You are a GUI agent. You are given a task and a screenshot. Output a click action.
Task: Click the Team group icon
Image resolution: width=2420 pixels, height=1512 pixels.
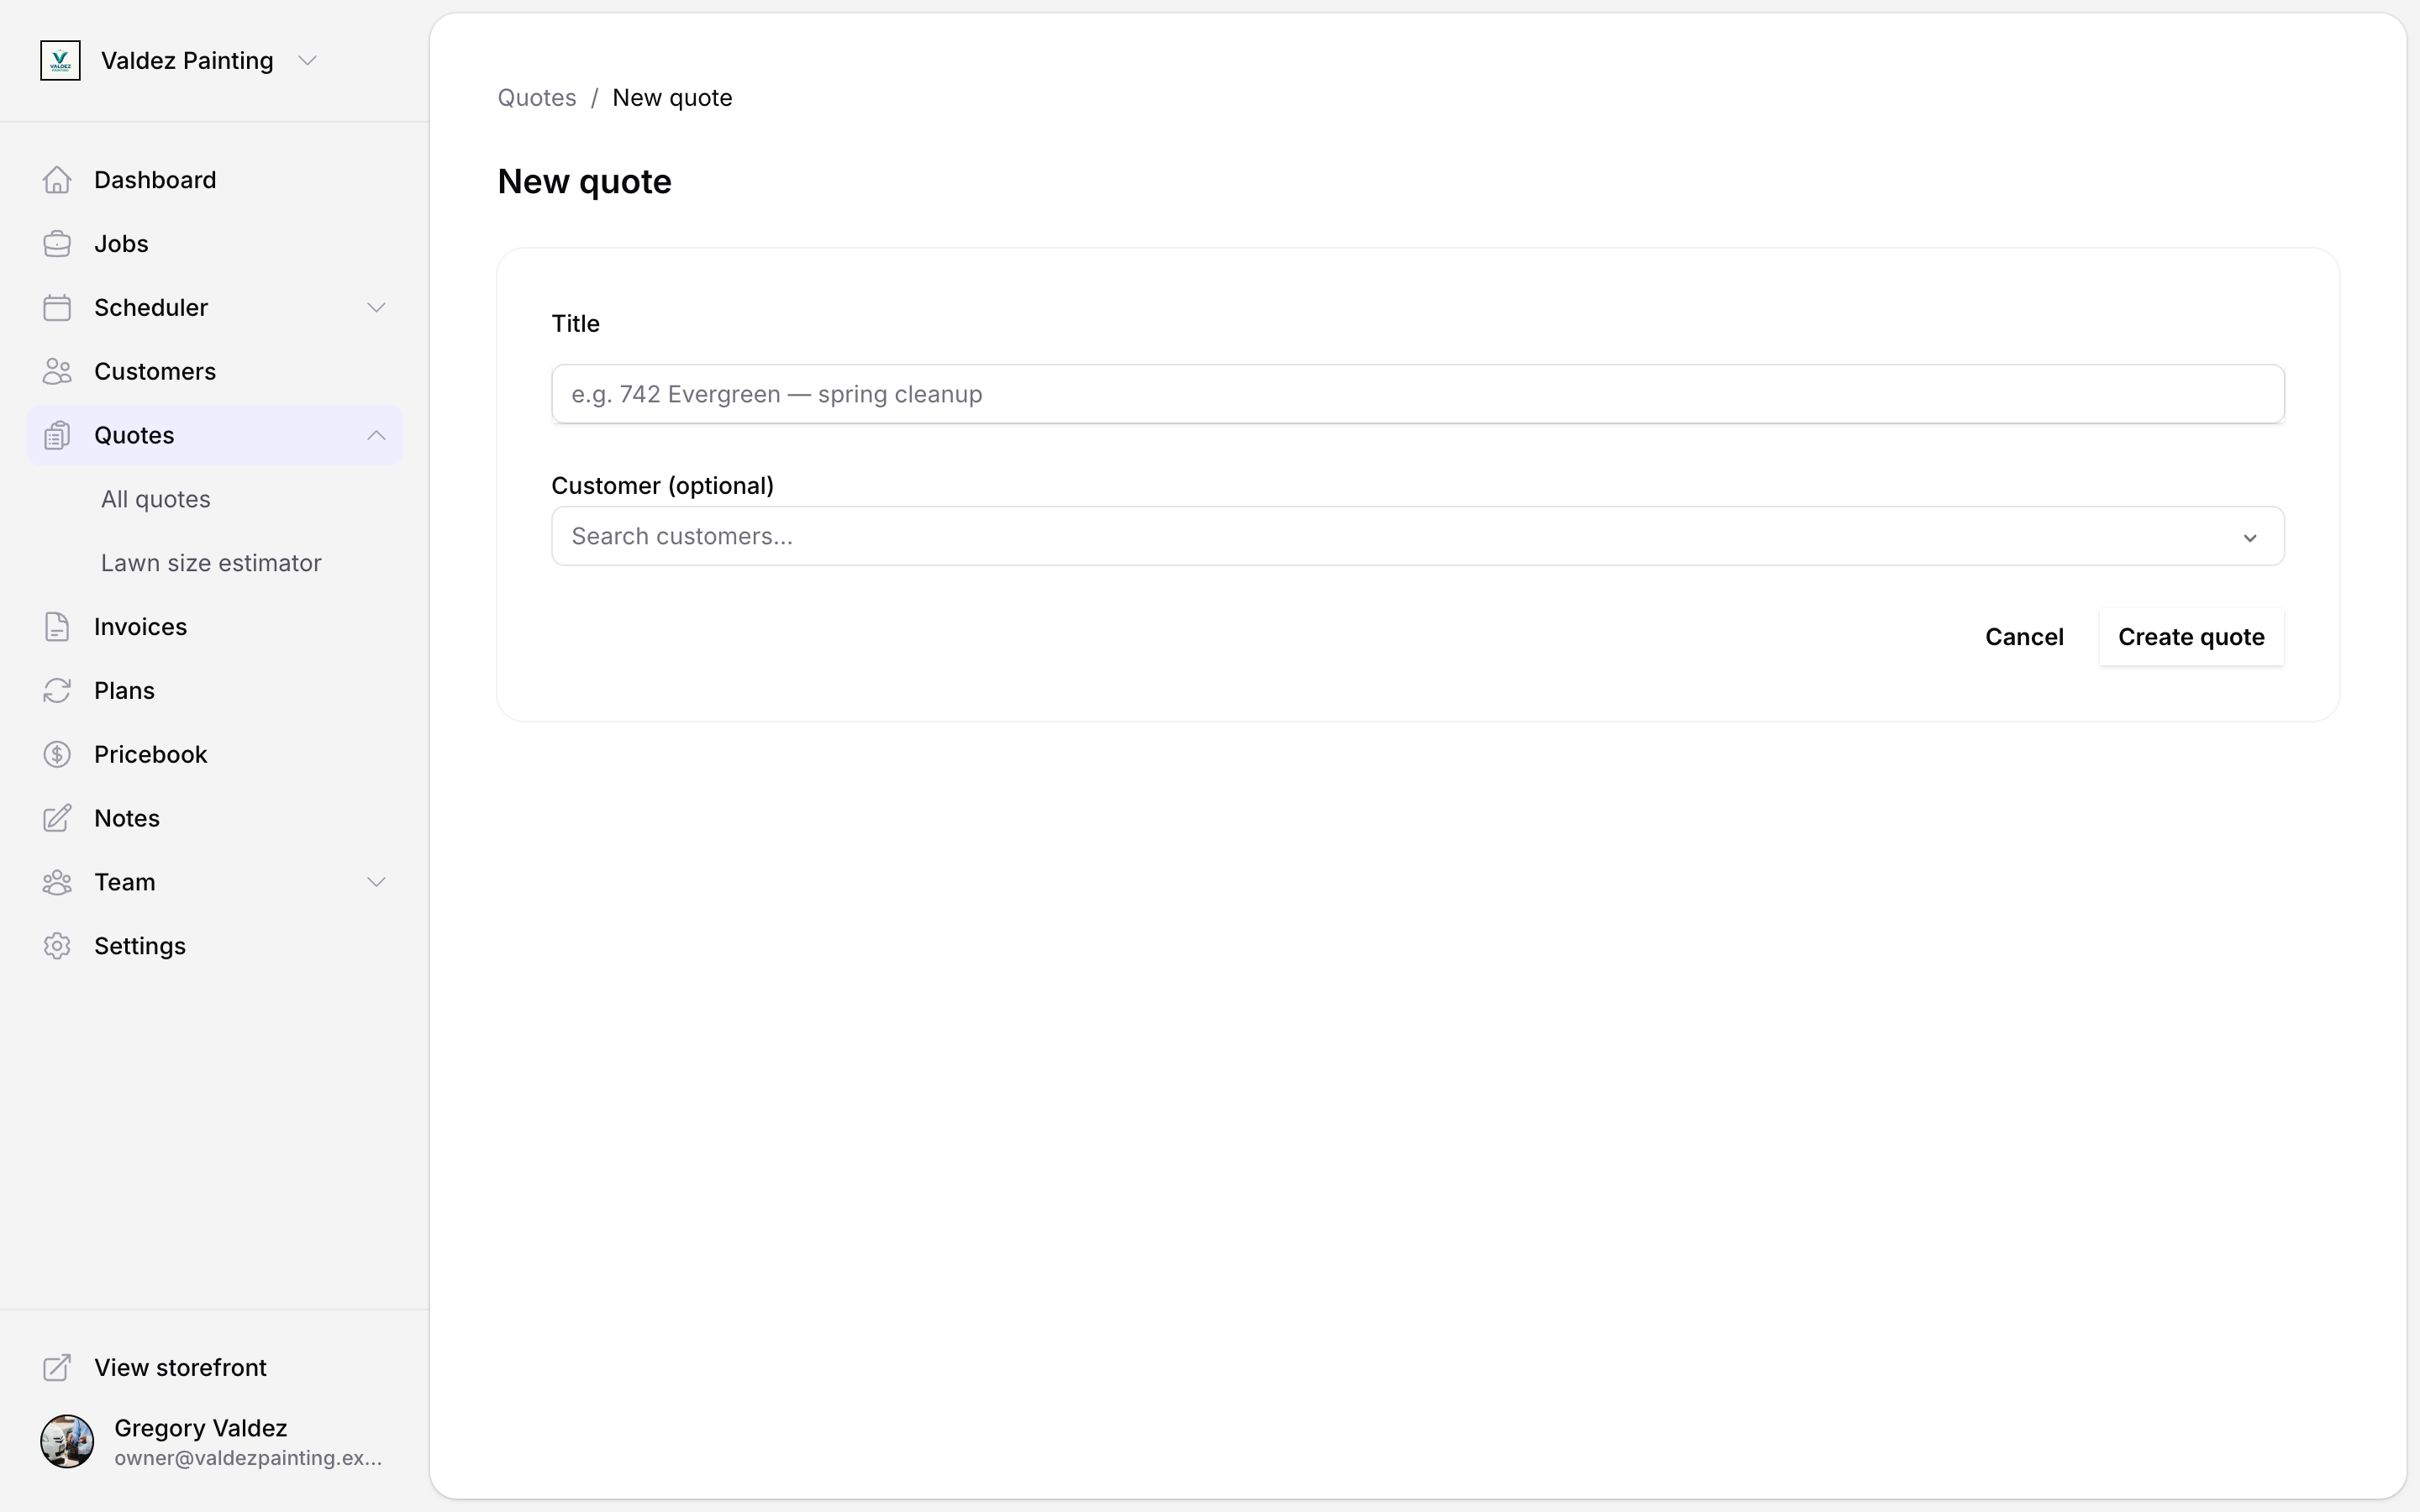pos(57,883)
